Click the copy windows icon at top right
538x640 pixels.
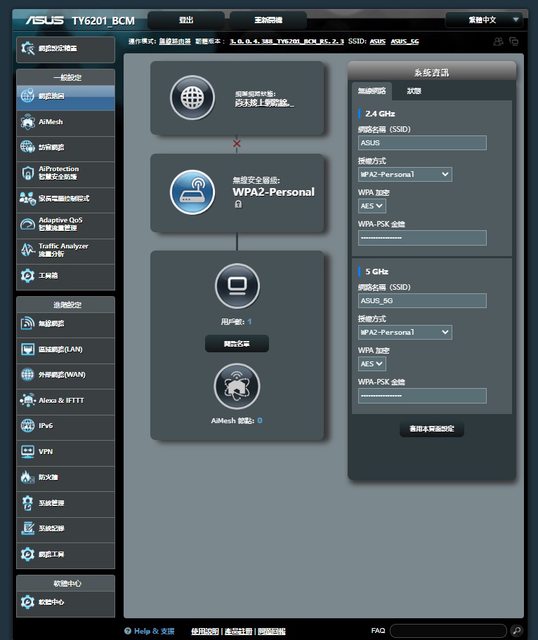[x=514, y=41]
